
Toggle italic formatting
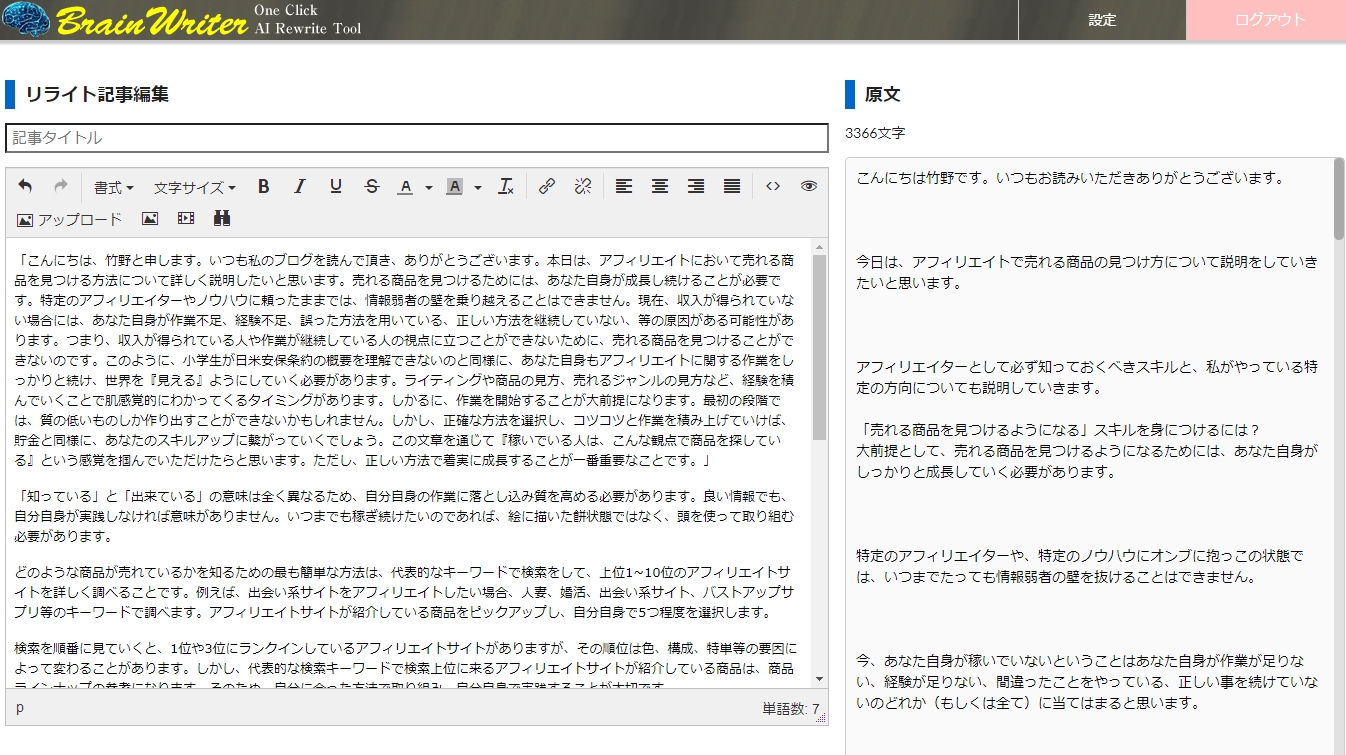[x=299, y=187]
